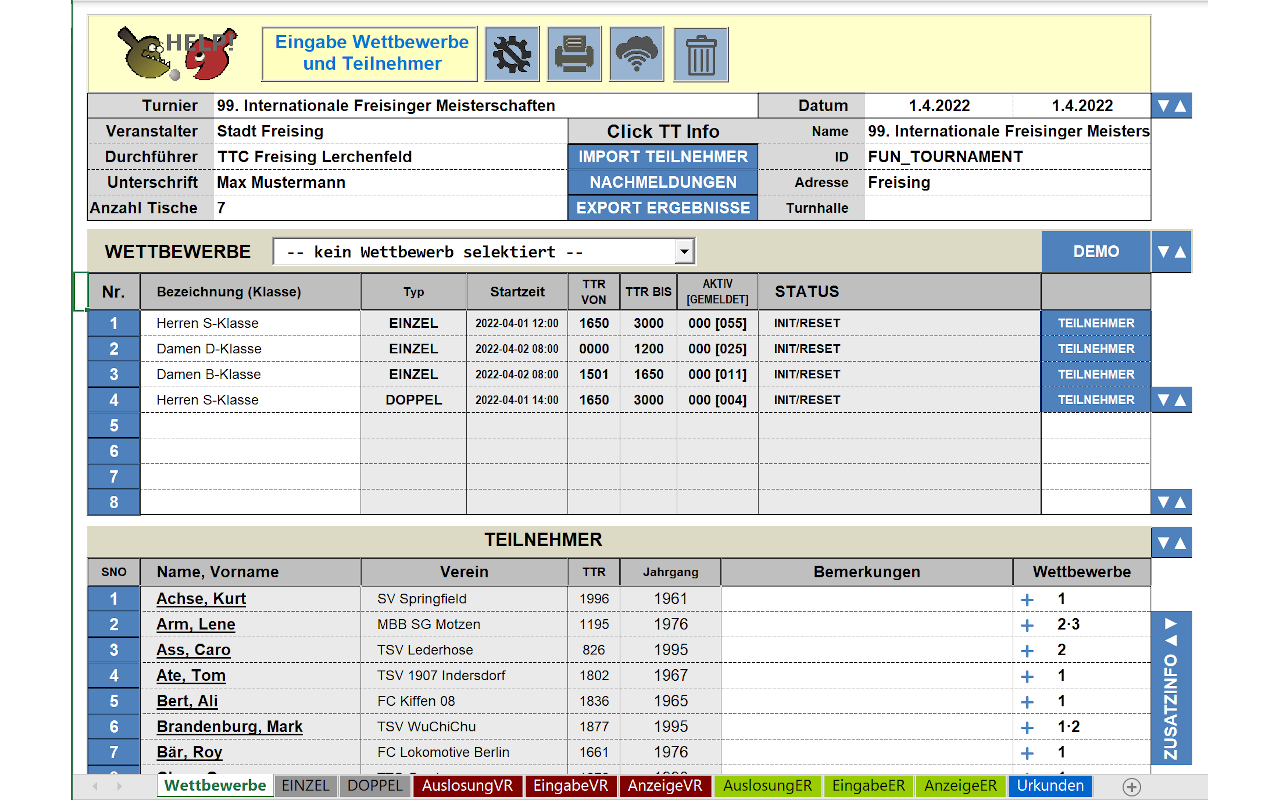1280x800 pixels.
Task: Click the cloud Wi-Fi sync icon
Action: point(637,54)
